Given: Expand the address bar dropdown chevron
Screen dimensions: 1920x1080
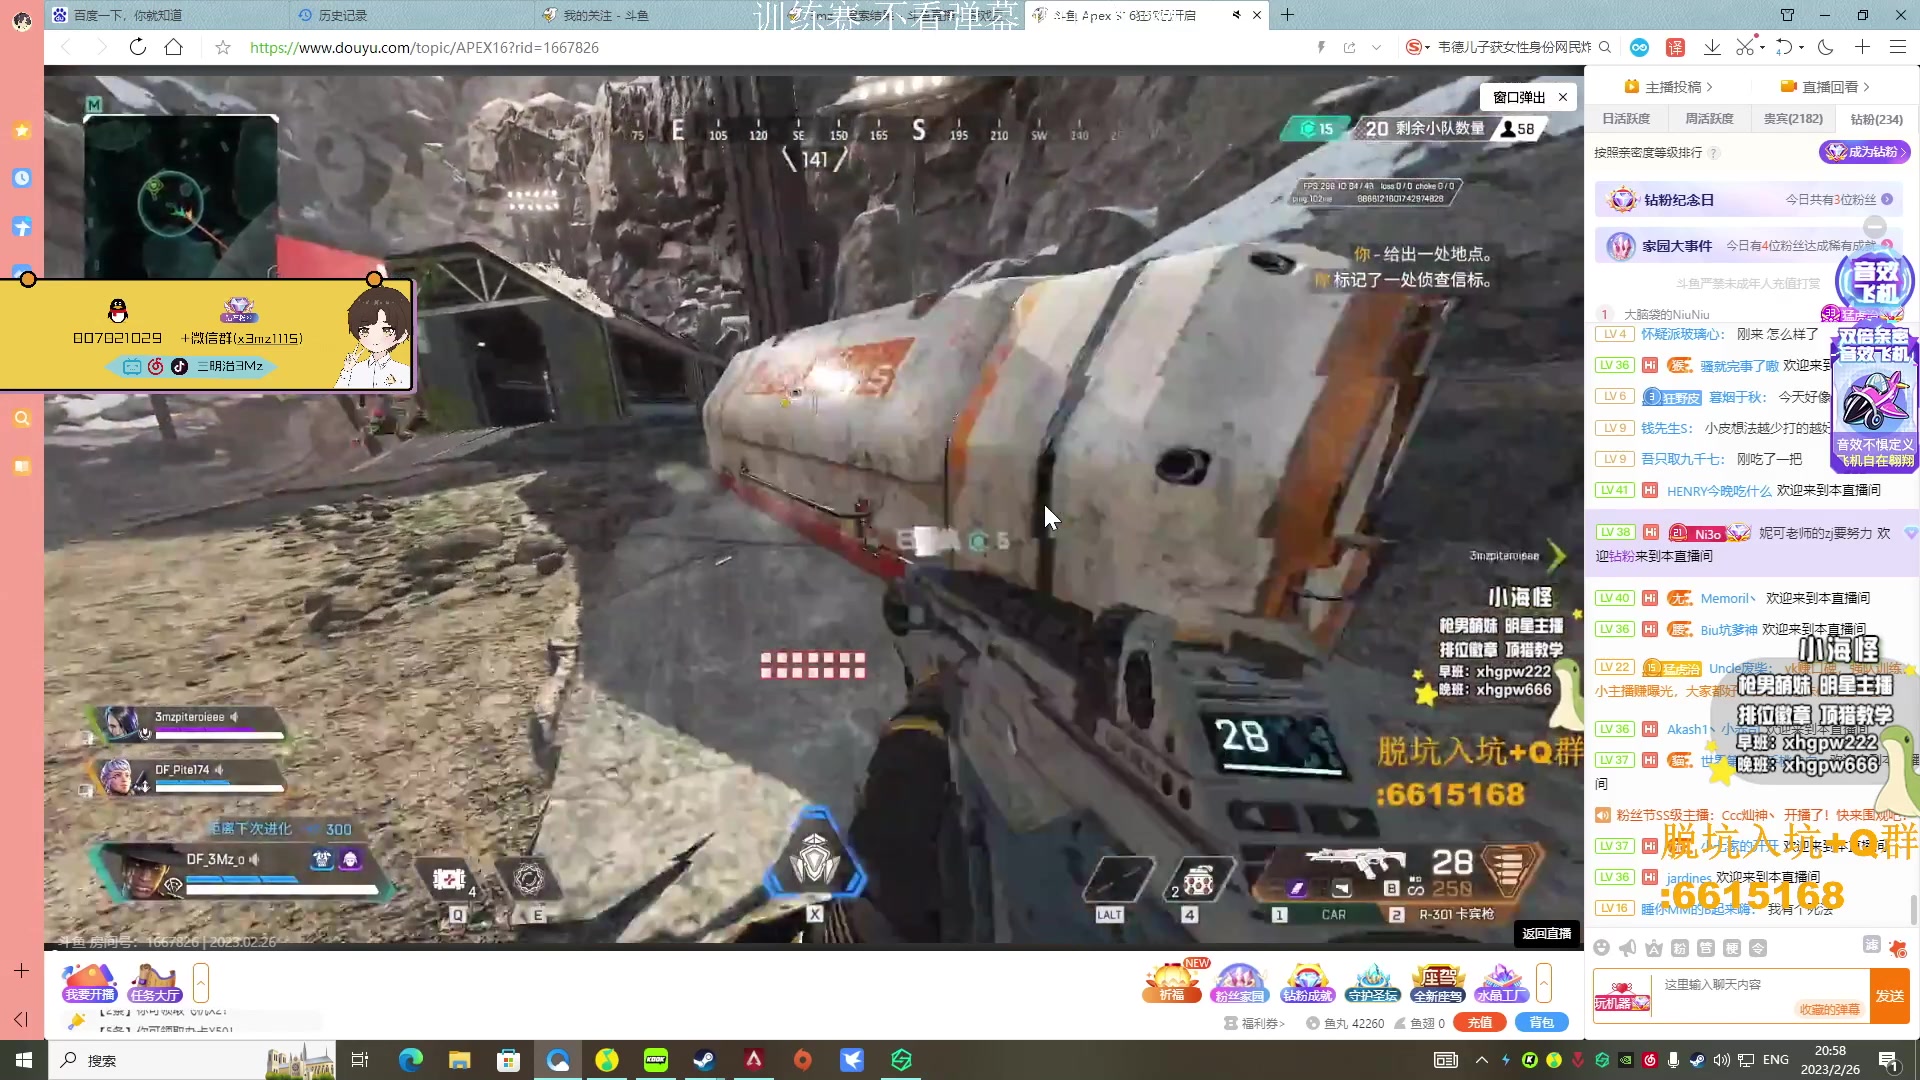Looking at the screenshot, I should pyautogui.click(x=1376, y=47).
